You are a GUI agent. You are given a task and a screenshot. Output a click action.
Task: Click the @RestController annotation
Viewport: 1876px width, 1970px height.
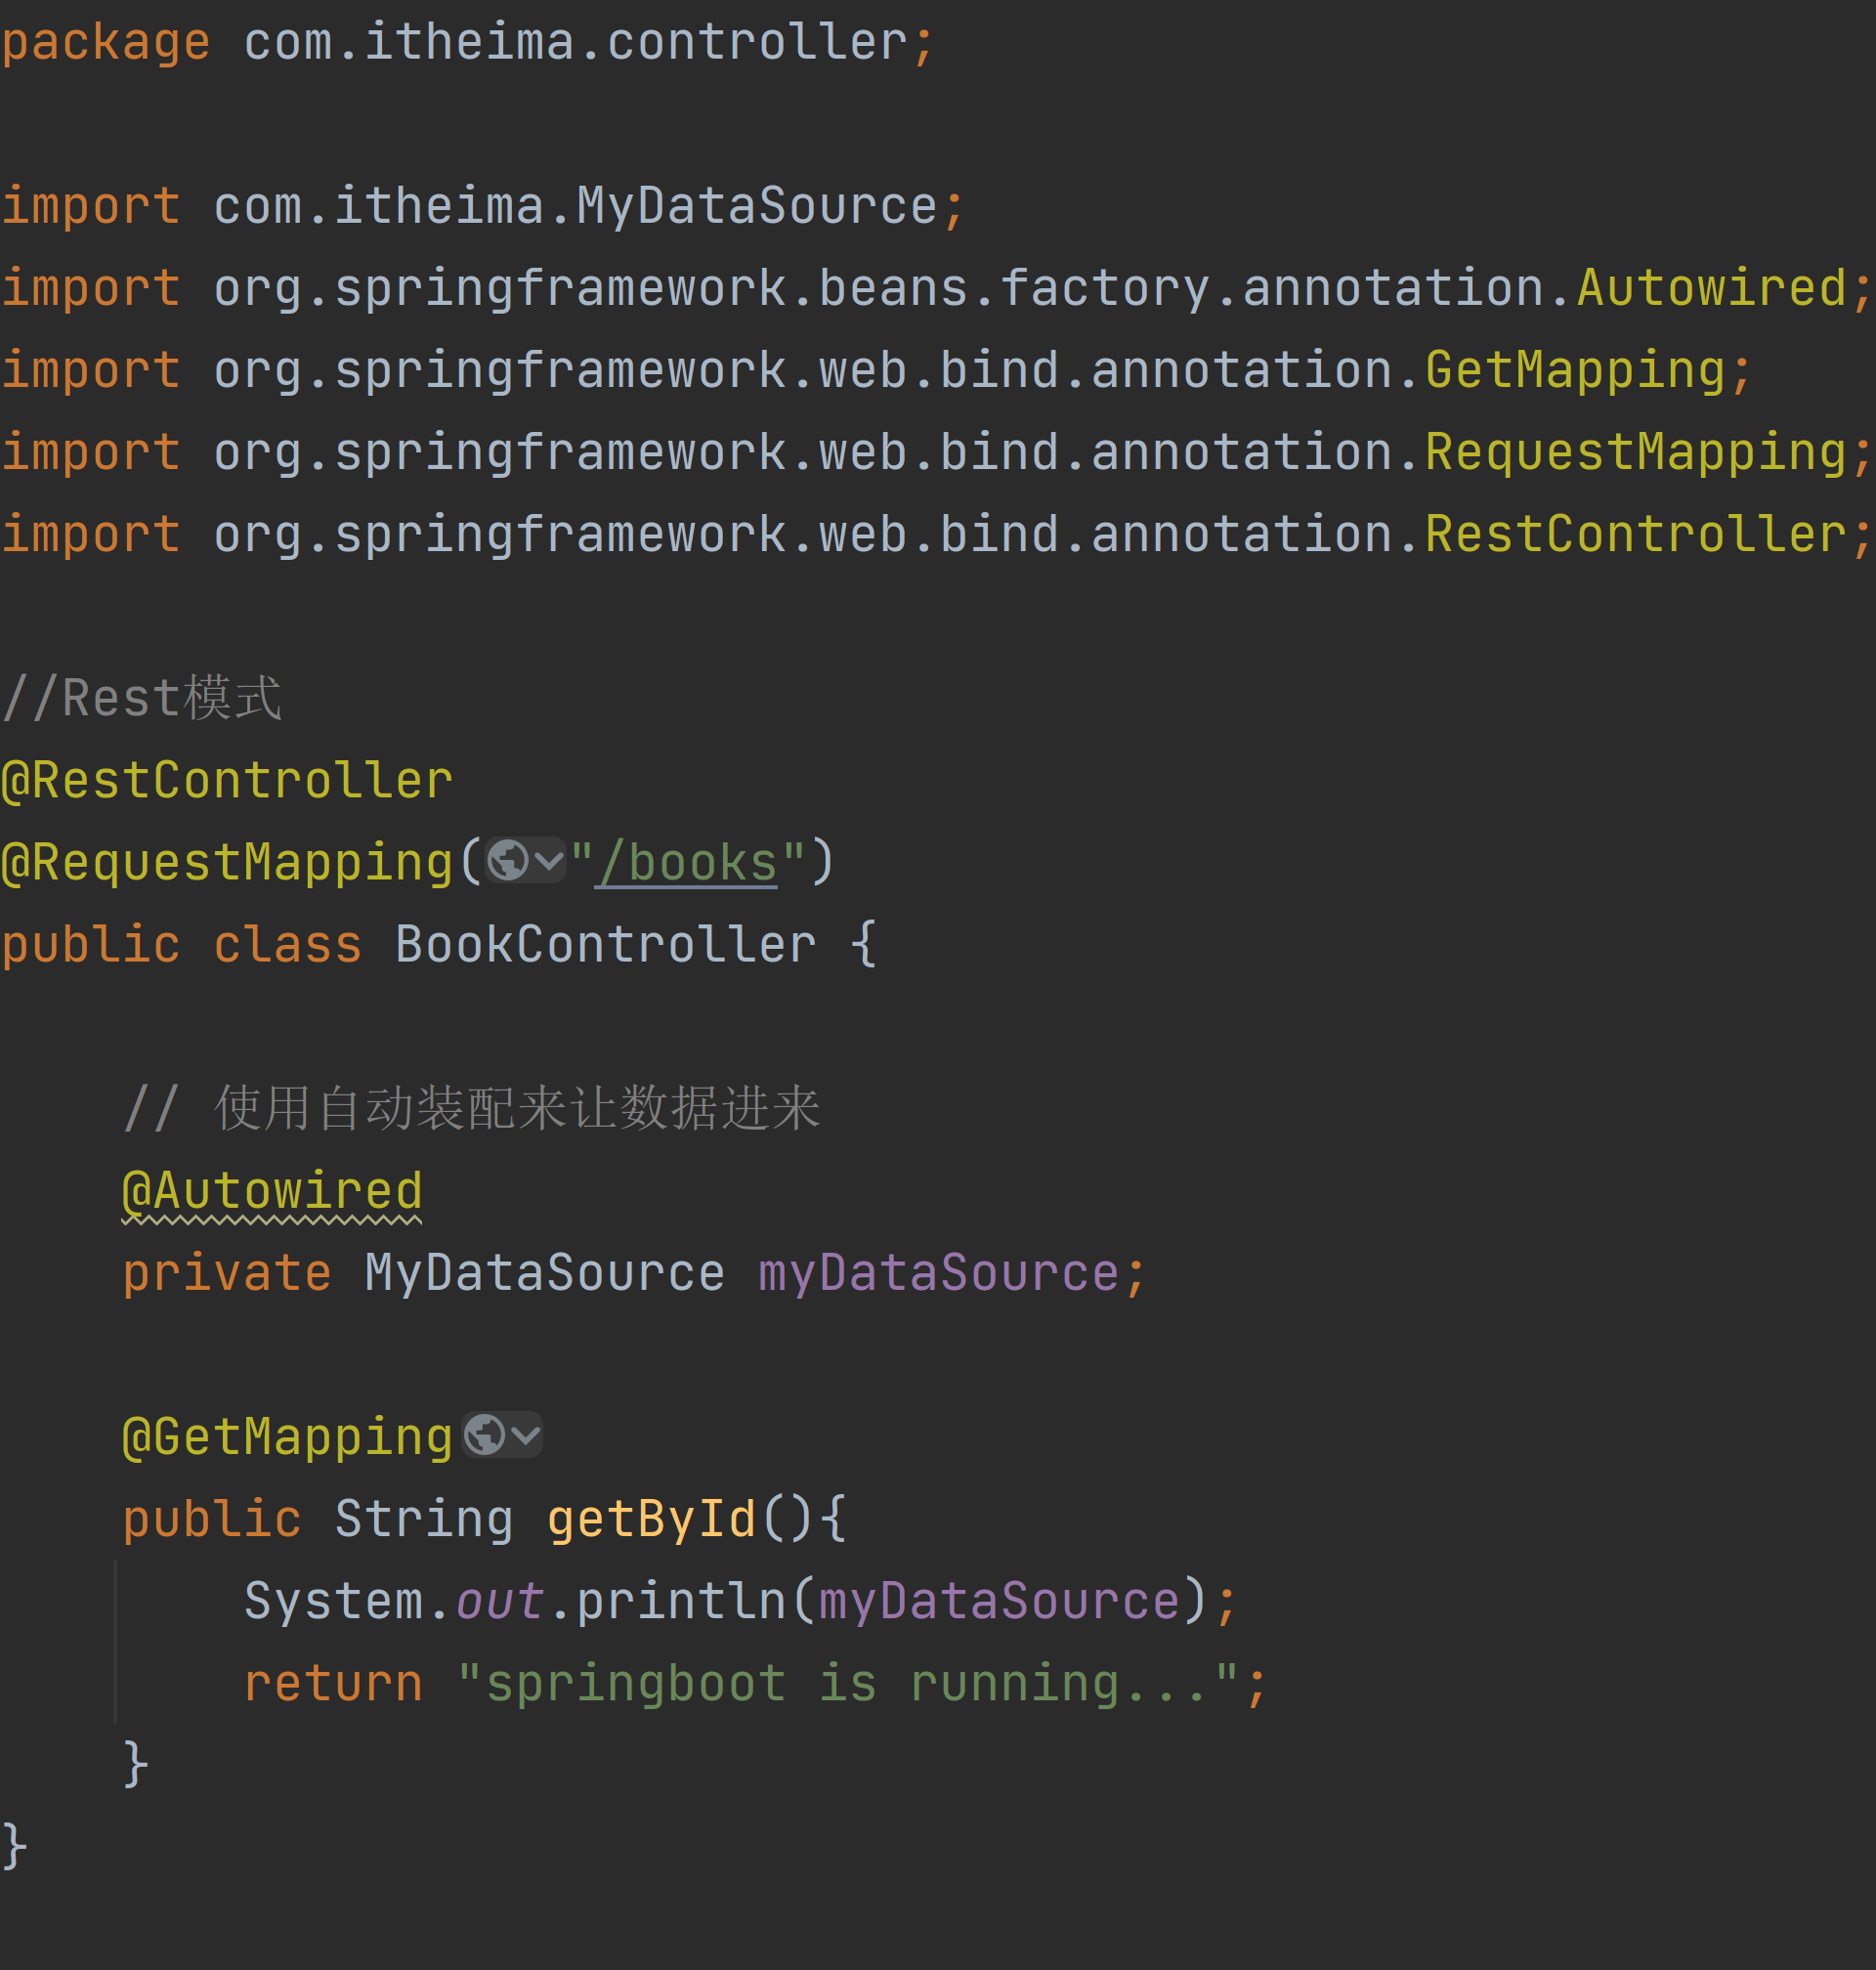coord(227,781)
